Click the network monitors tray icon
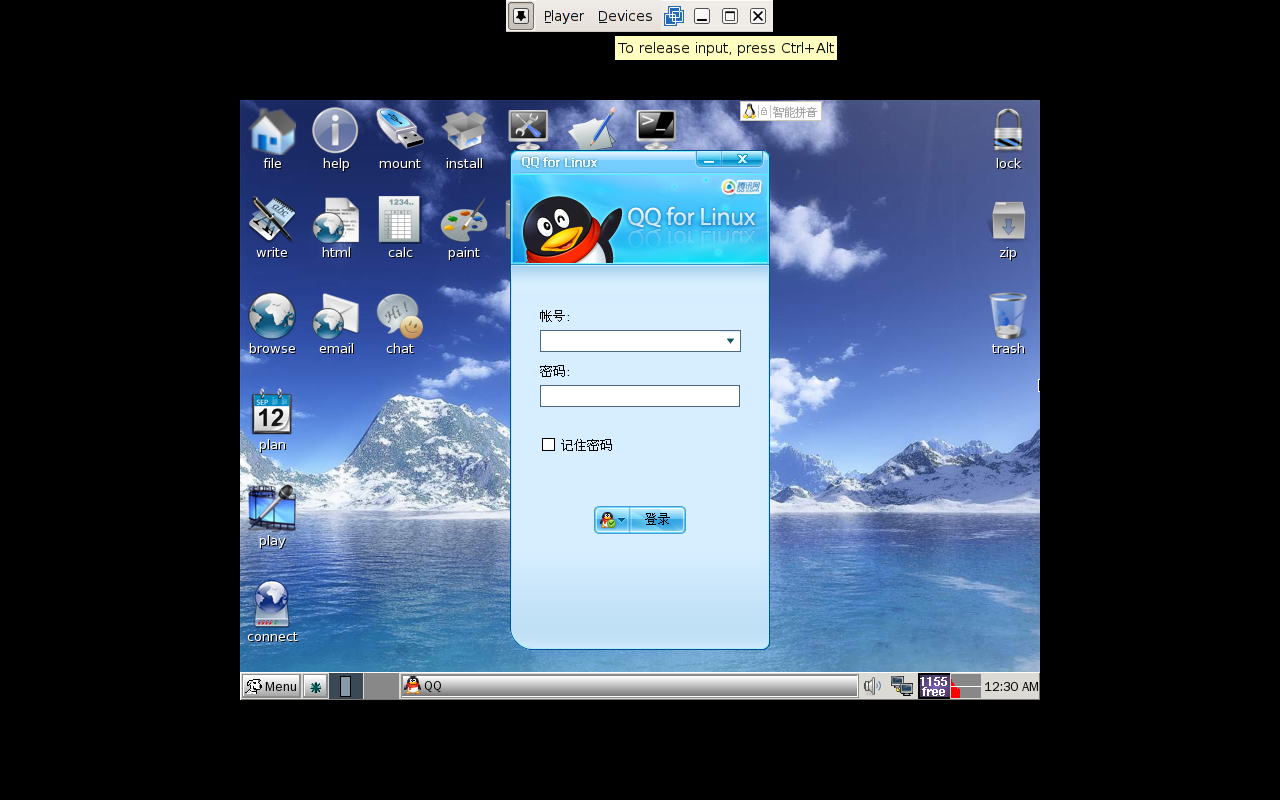Viewport: 1280px width, 800px height. [902, 686]
